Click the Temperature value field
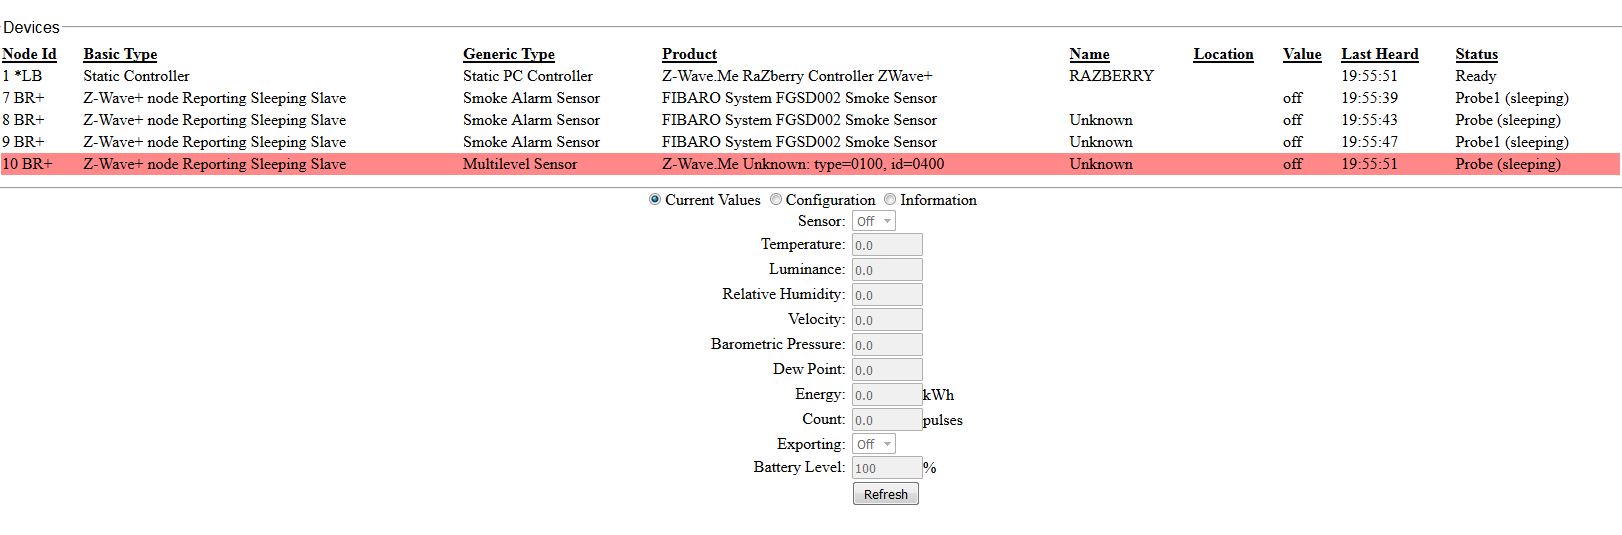Screen dimensions: 1622x535 pyautogui.click(x=887, y=245)
